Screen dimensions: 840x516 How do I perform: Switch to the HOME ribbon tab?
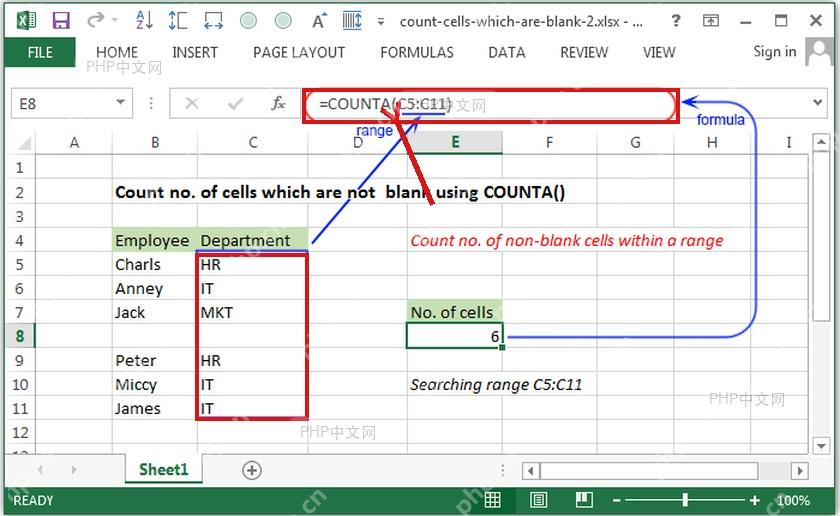[x=117, y=53]
